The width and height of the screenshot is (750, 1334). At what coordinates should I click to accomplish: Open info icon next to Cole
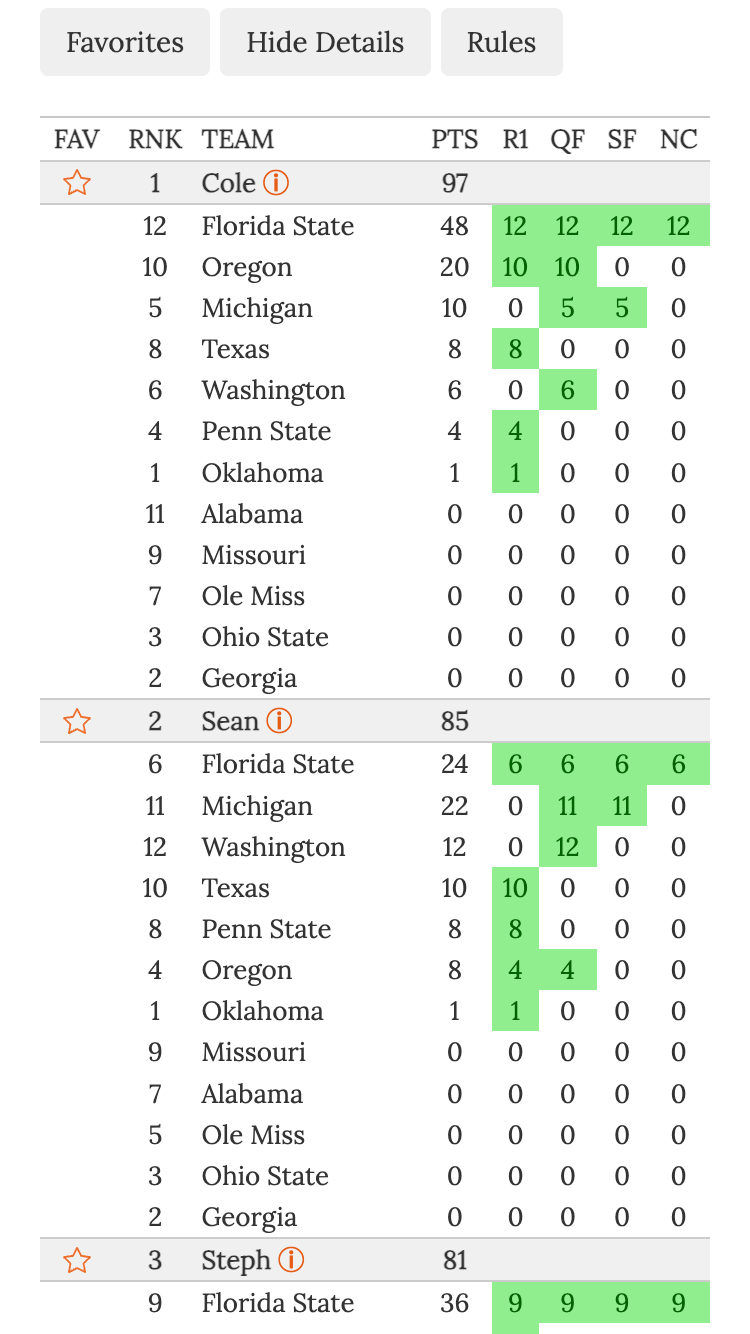pyautogui.click(x=276, y=183)
